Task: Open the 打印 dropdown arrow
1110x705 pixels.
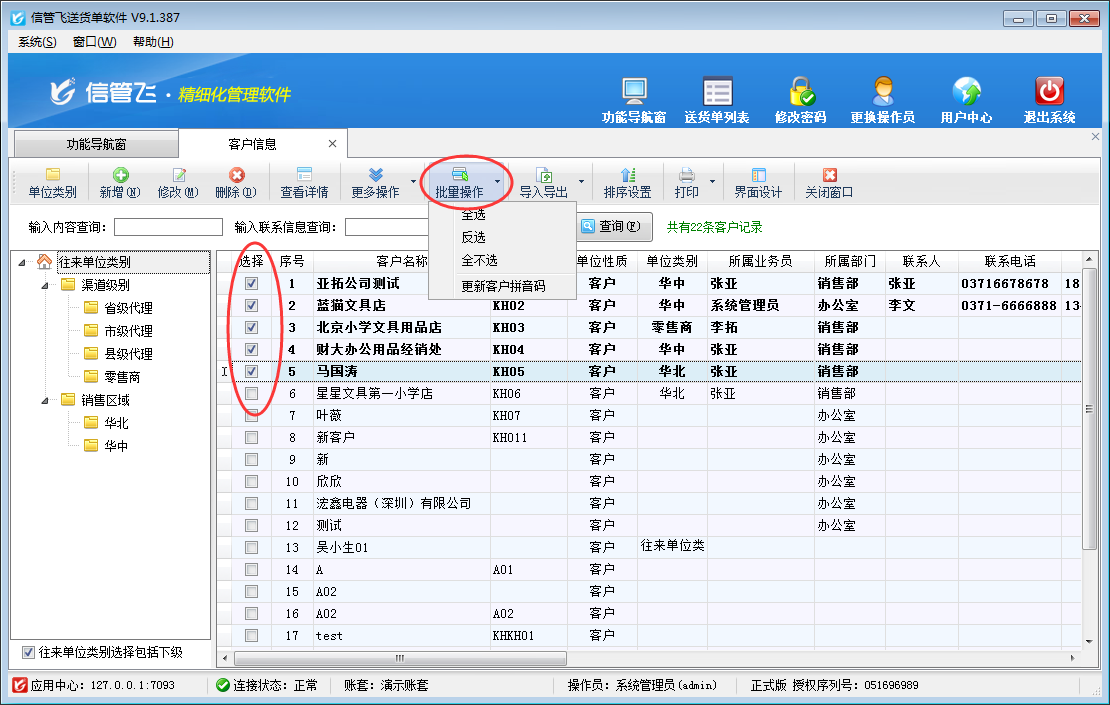Action: pyautogui.click(x=713, y=182)
